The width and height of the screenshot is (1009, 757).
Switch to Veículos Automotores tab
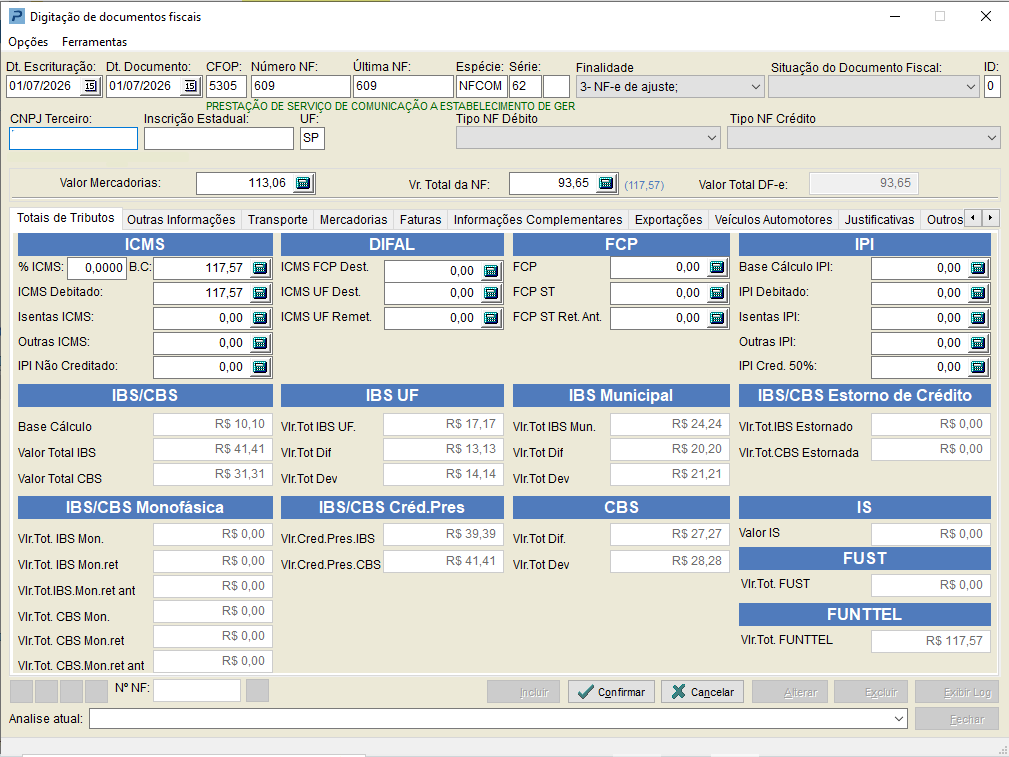(x=773, y=220)
